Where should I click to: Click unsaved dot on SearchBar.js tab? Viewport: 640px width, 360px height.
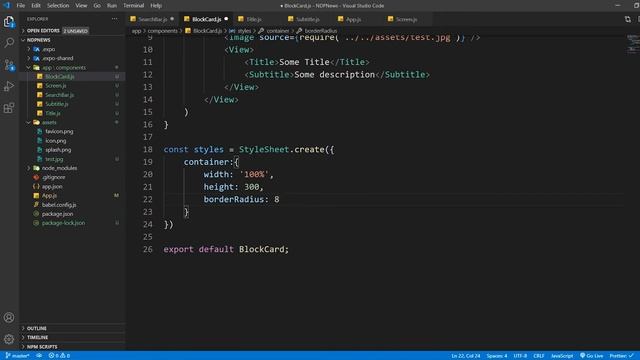click(x=172, y=19)
